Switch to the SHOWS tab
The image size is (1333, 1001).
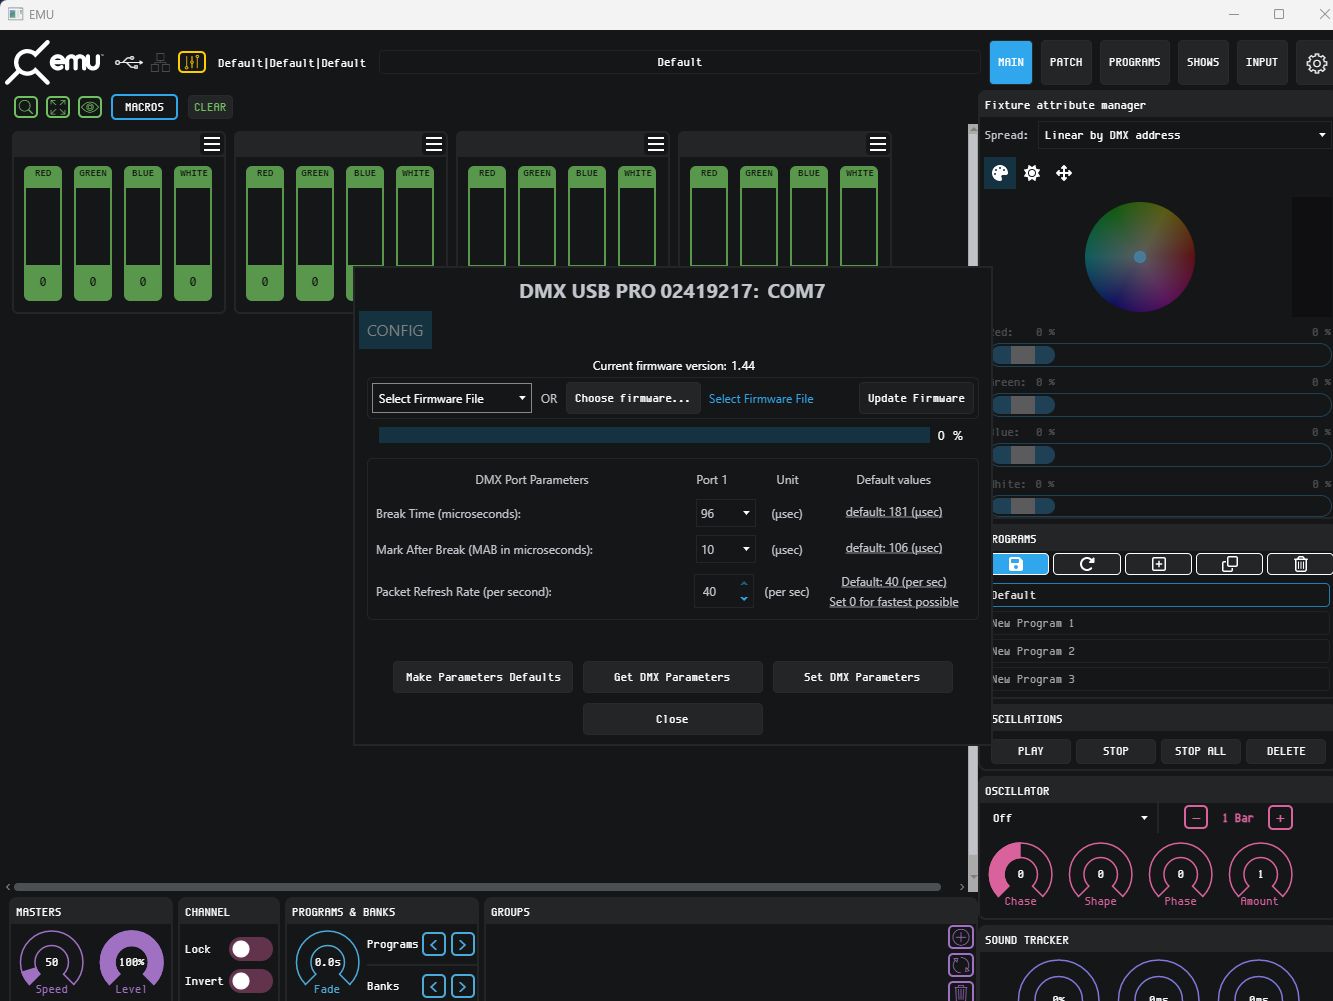pyautogui.click(x=1203, y=62)
